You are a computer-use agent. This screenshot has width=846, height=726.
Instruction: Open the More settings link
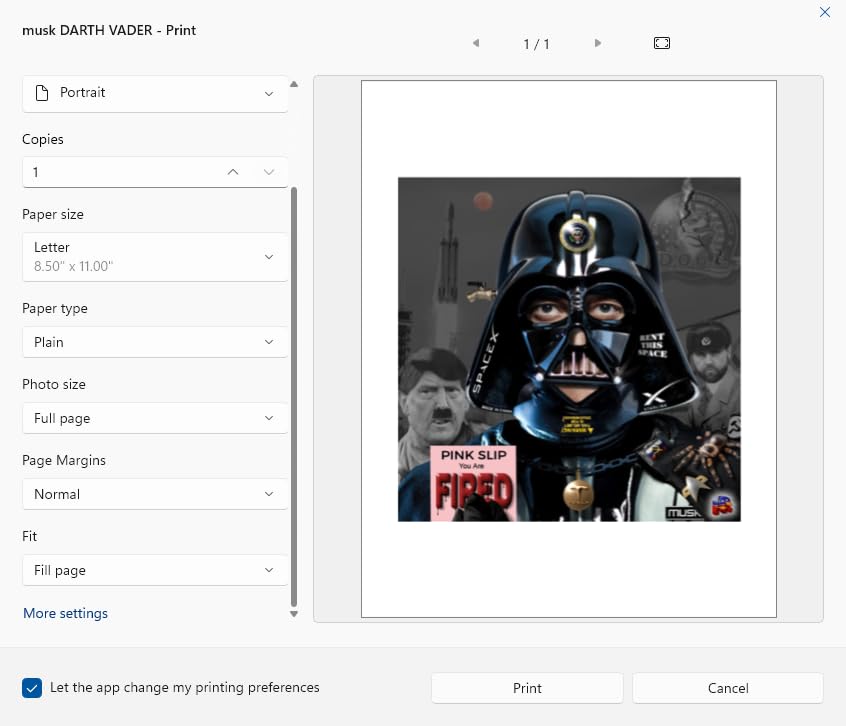(x=65, y=613)
